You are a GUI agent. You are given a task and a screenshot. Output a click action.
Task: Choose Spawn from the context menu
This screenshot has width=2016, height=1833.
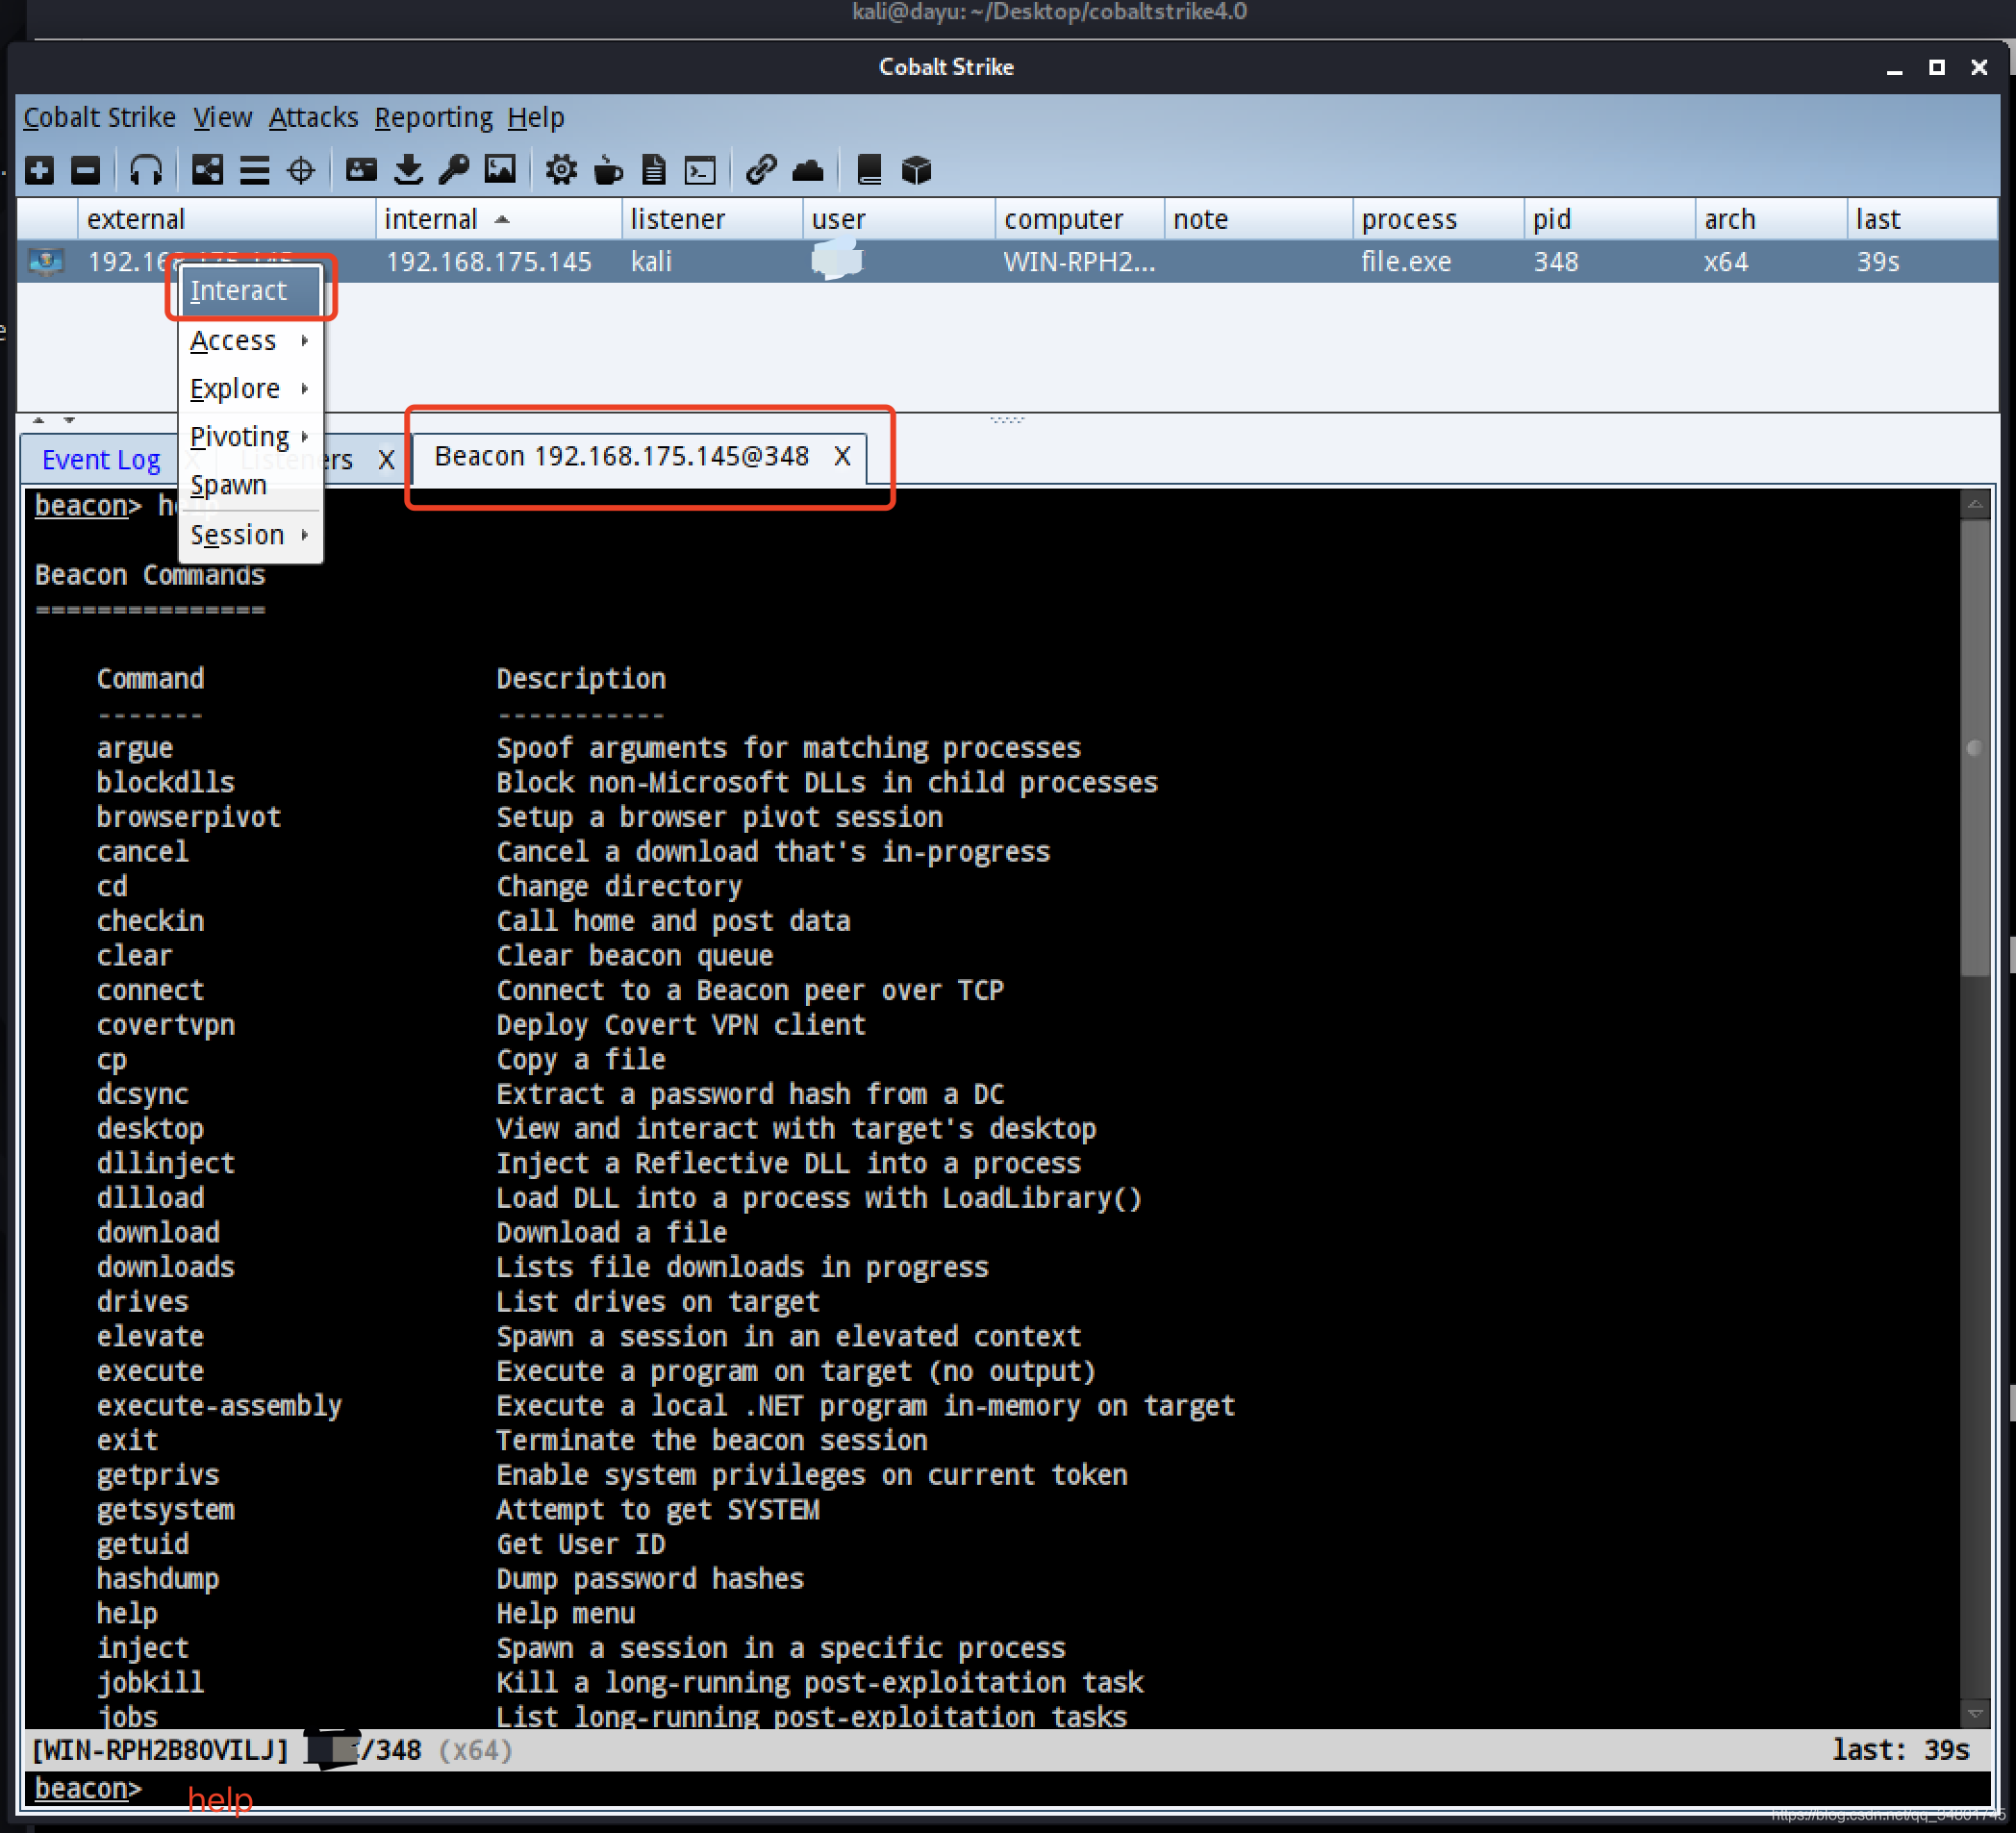click(x=250, y=485)
